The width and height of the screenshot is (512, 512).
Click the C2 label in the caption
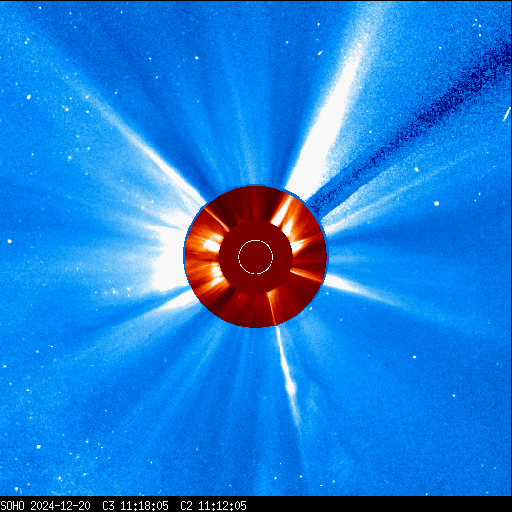click(186, 506)
